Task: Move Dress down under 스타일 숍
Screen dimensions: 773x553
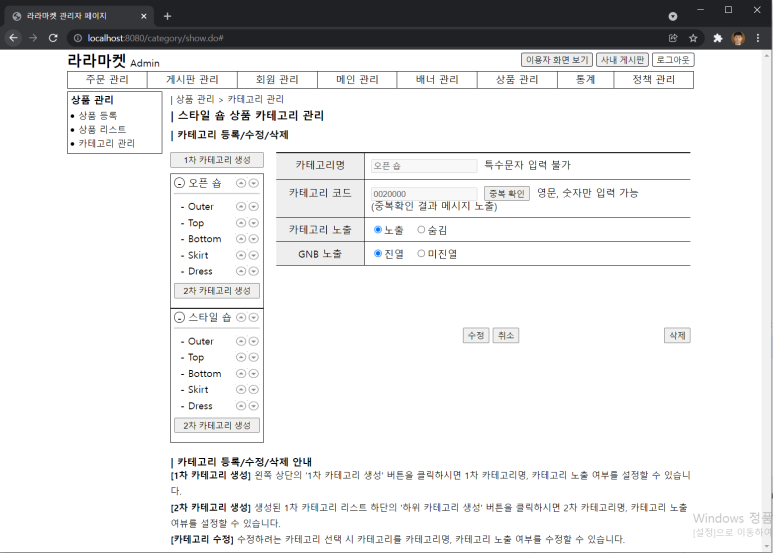Action: pyautogui.click(x=253, y=406)
